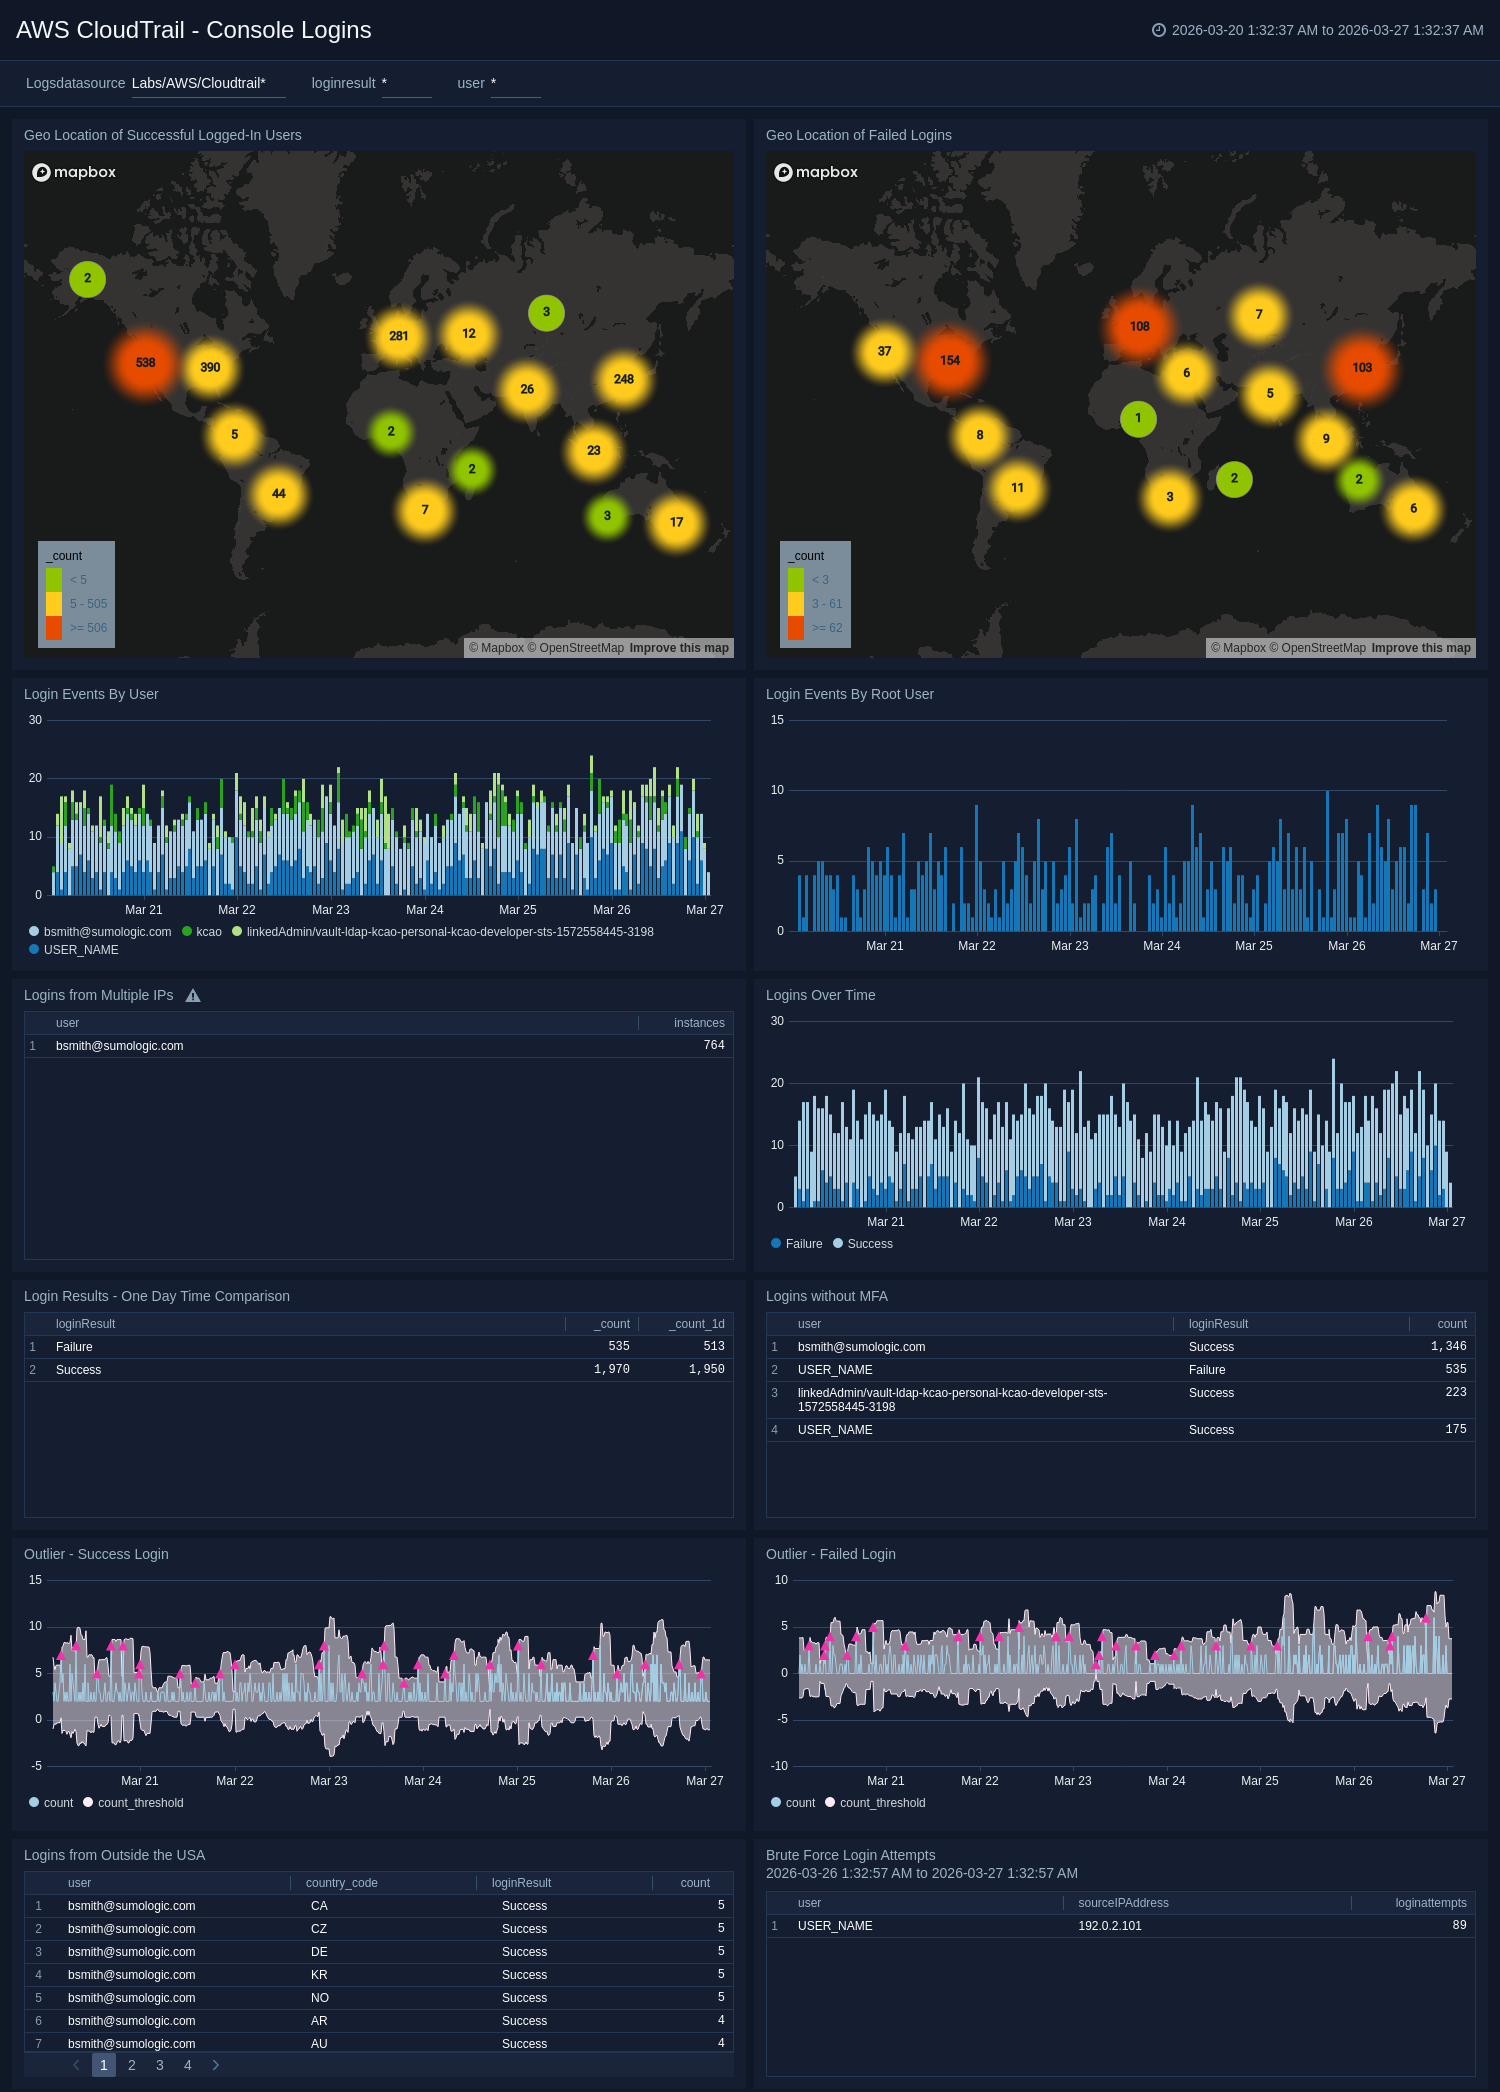Click the warning icon on Logins from Multiple IPs

(x=193, y=996)
